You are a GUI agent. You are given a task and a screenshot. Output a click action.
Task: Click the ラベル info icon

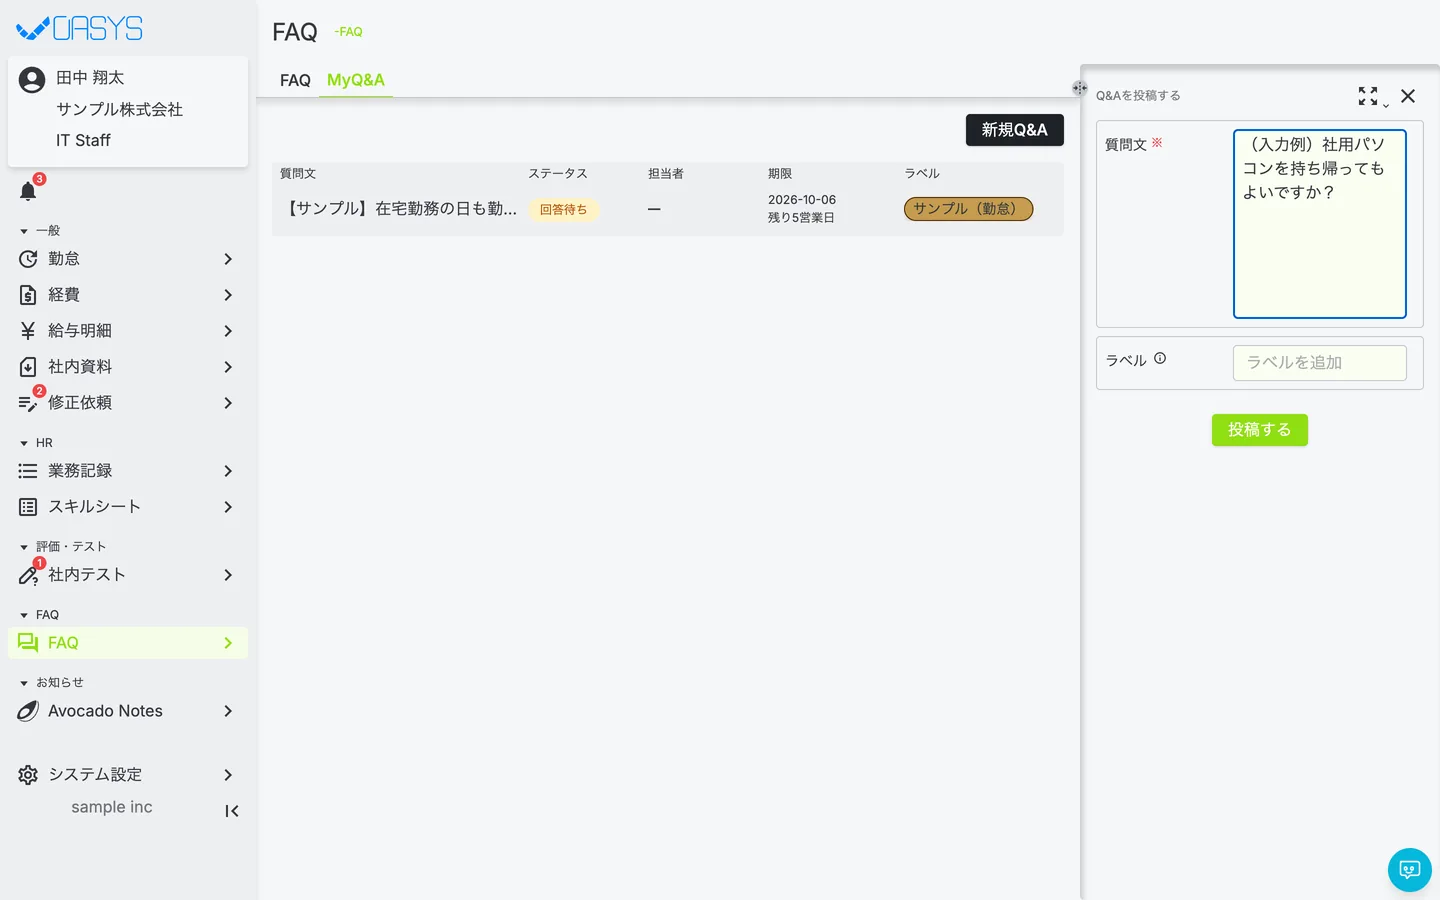coord(1160,359)
